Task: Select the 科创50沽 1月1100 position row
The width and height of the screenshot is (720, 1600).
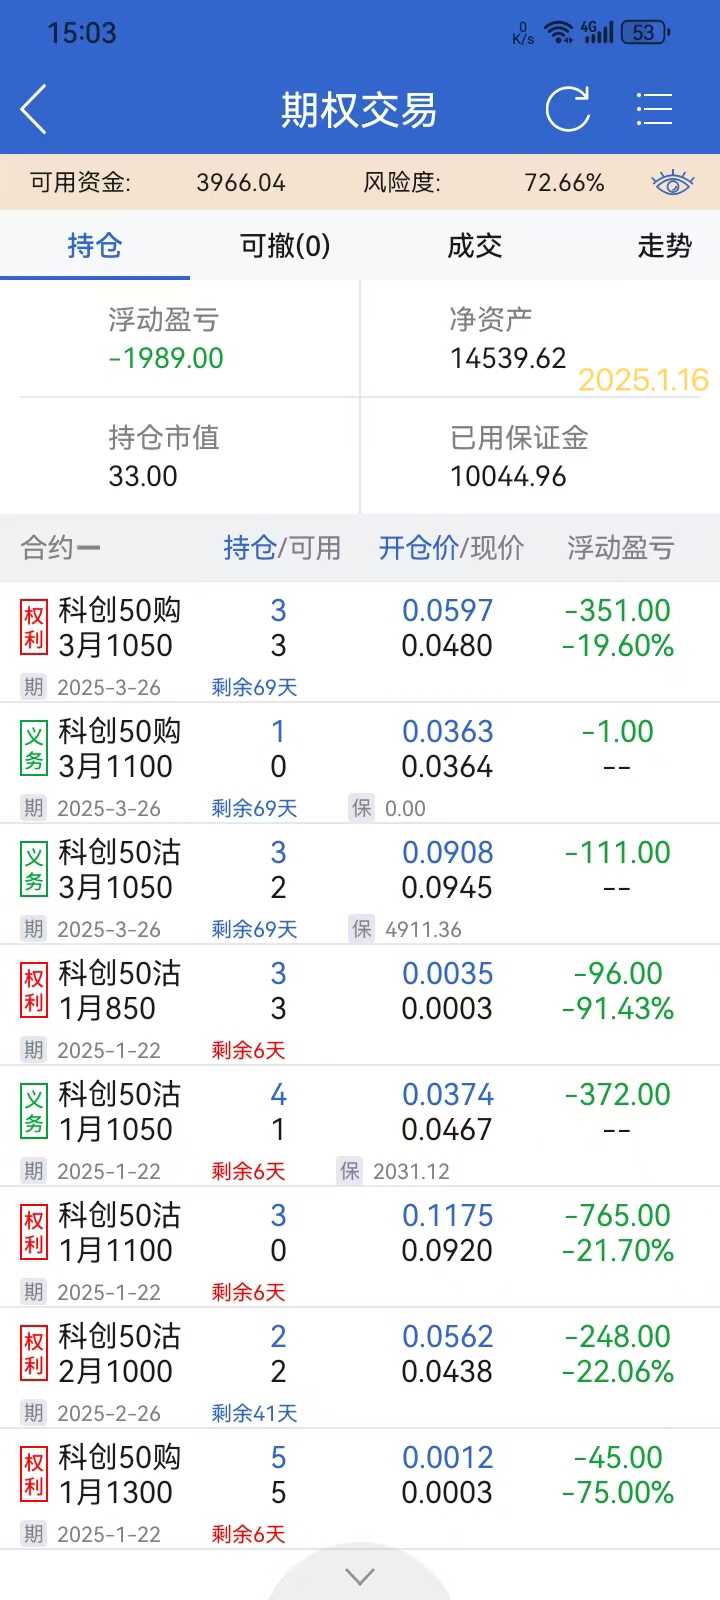Action: pyautogui.click(x=360, y=1233)
